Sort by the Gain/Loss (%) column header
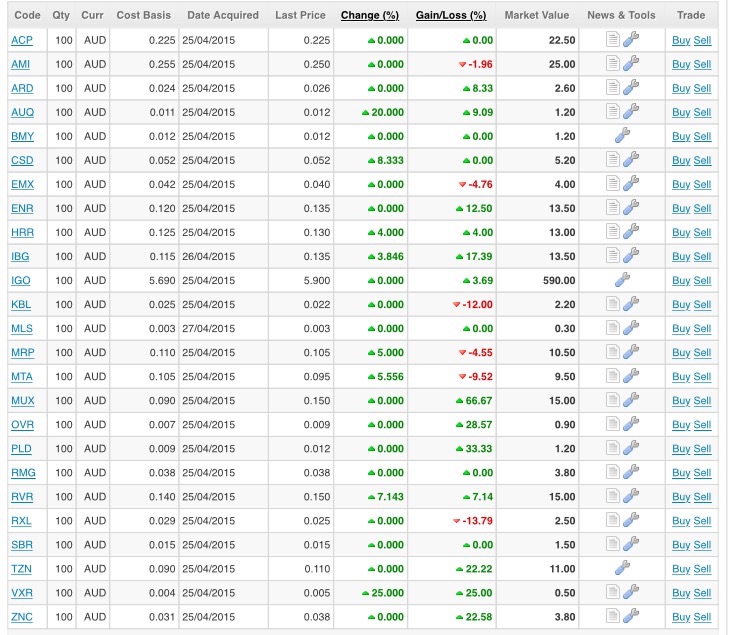This screenshot has height=635, width=730. coord(451,15)
